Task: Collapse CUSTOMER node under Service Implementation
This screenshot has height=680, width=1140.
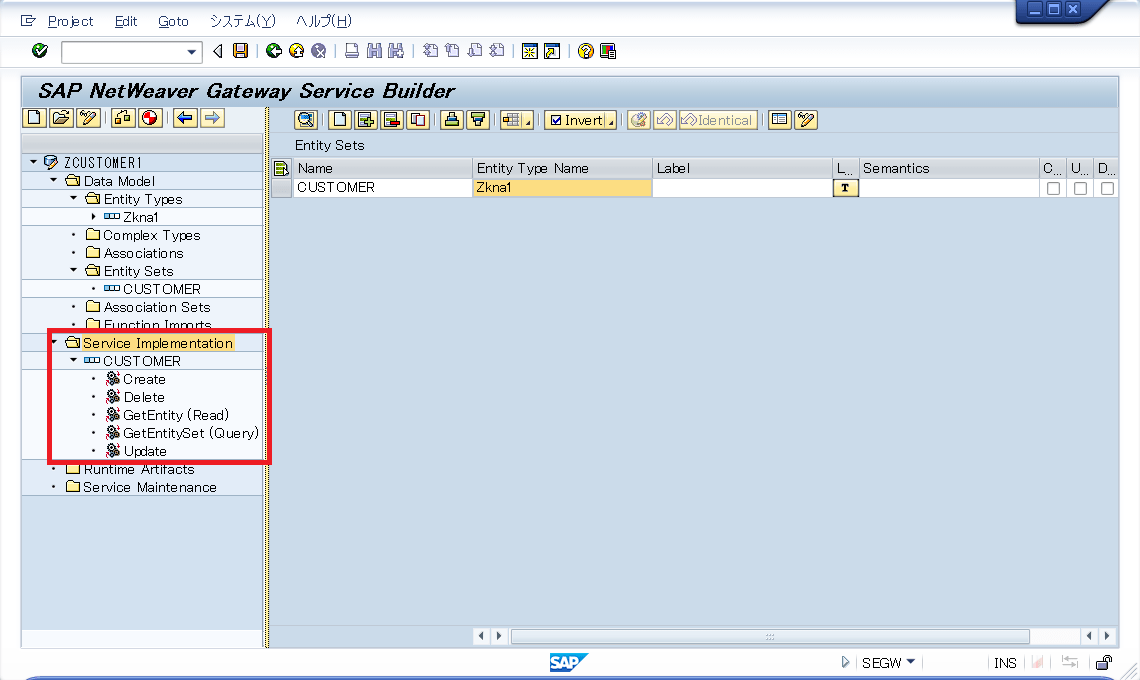Action: [x=73, y=360]
